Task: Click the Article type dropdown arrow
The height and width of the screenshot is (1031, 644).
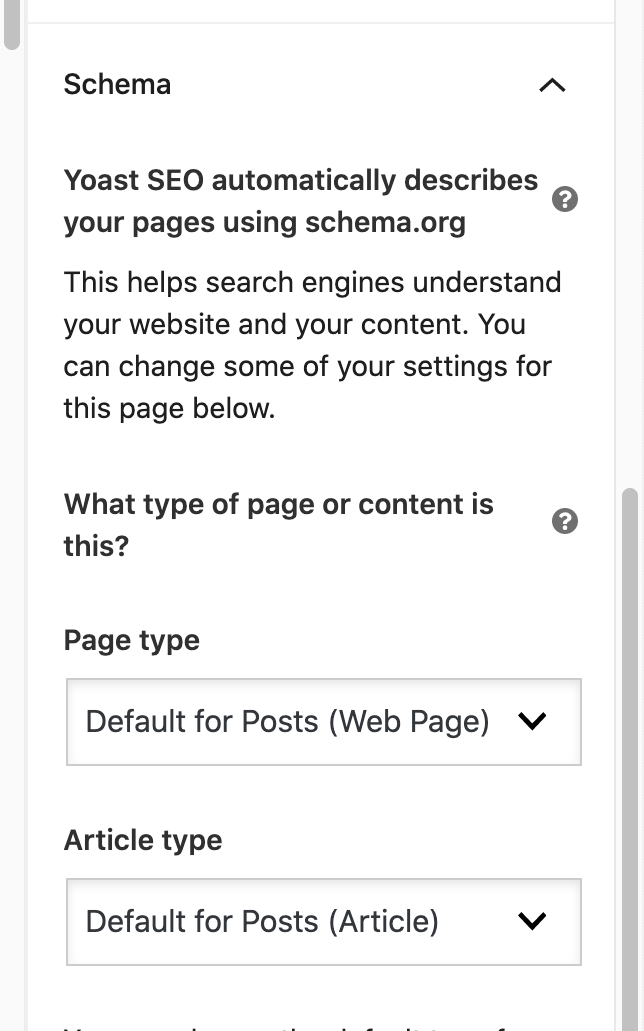Action: click(x=533, y=921)
